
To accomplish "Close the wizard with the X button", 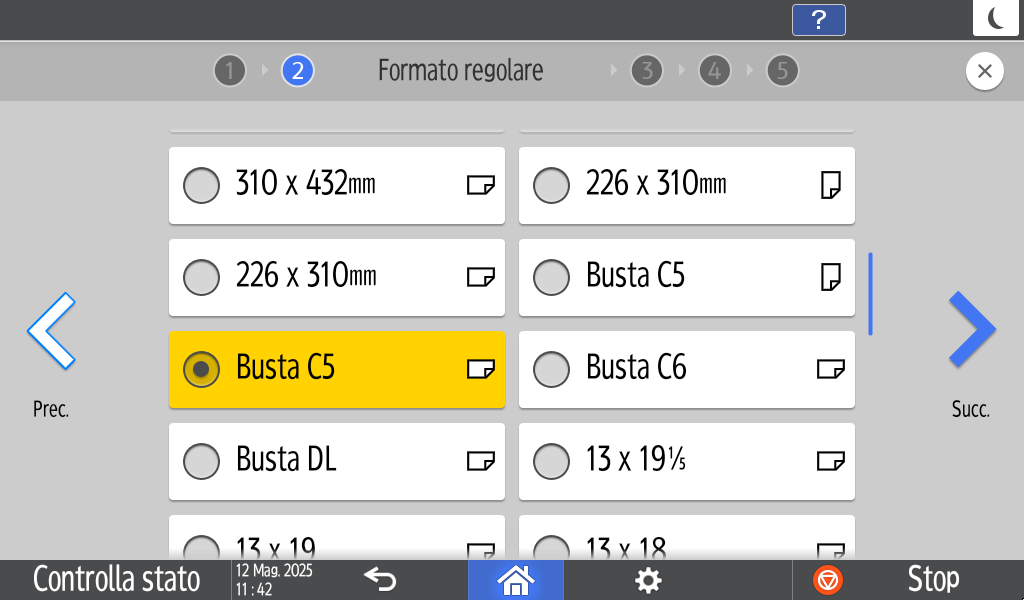I will [985, 71].
